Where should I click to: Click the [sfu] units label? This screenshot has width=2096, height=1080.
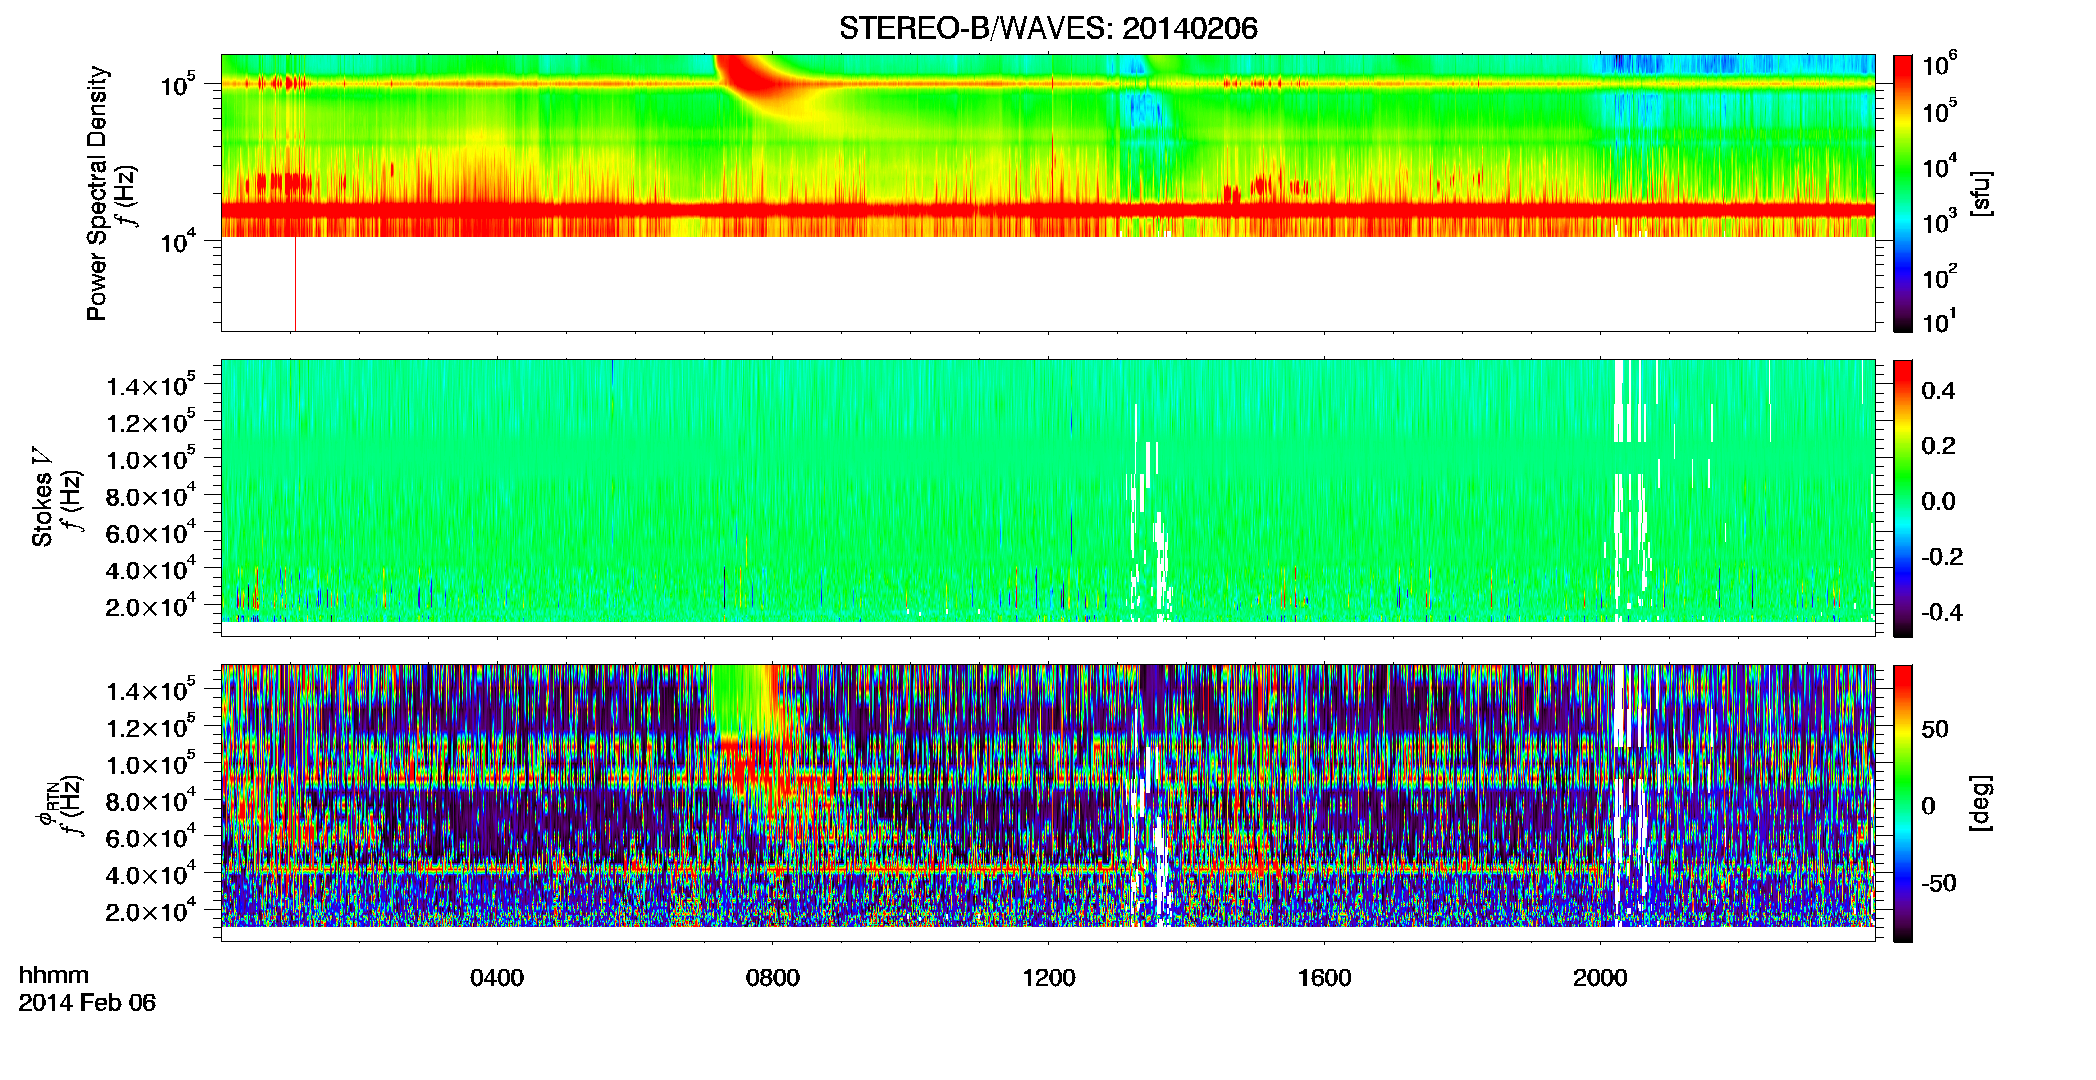(1981, 193)
